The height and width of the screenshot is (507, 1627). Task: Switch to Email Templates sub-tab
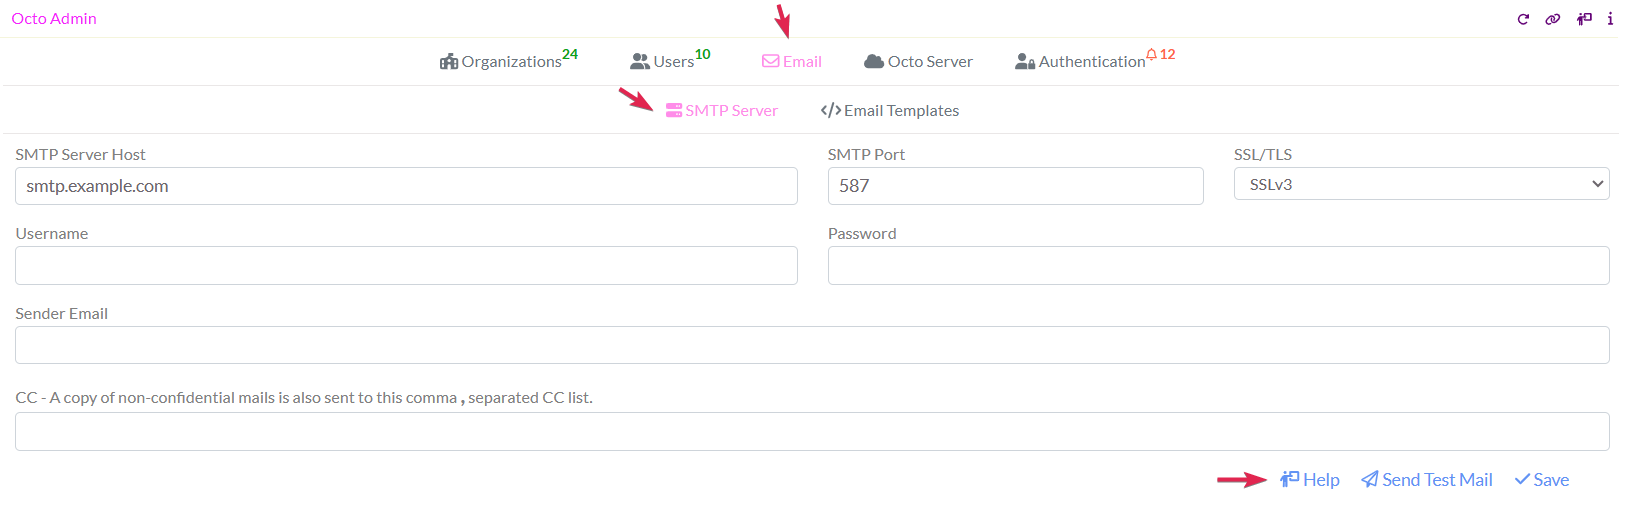click(890, 111)
